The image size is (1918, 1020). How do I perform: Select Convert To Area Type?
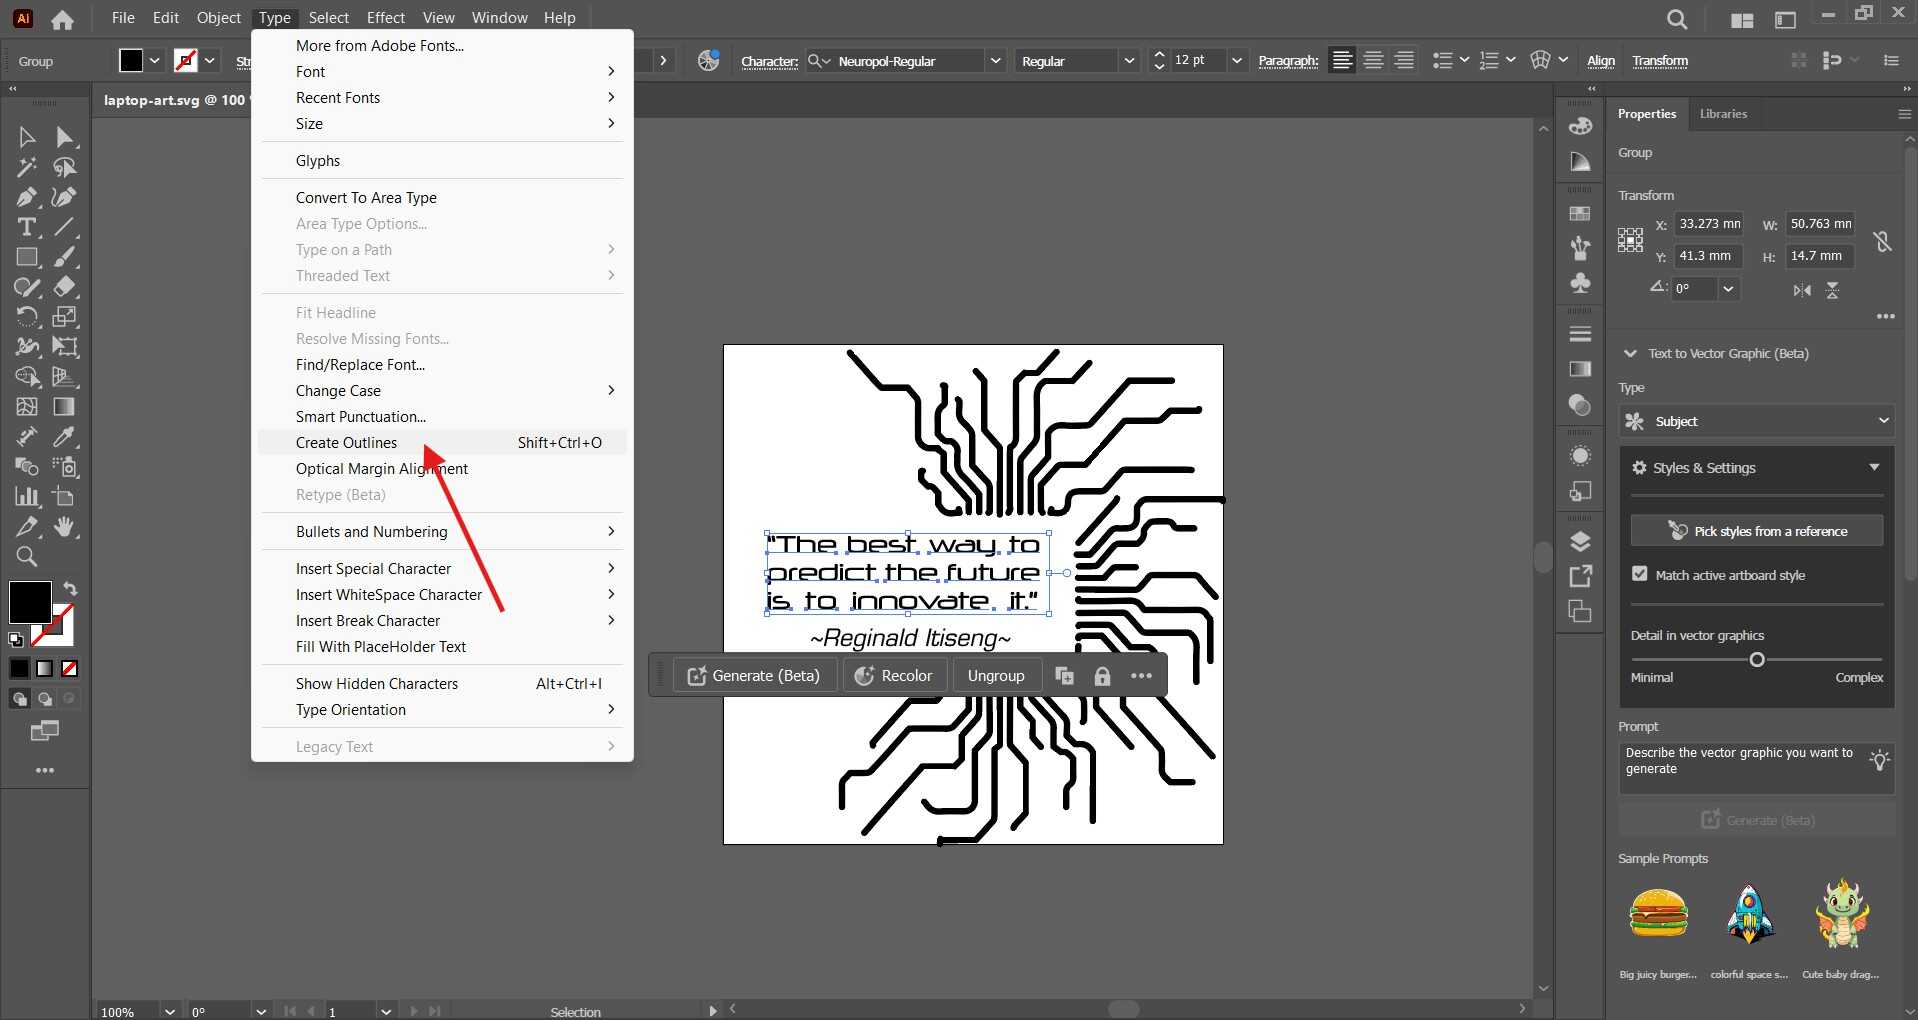pyautogui.click(x=442, y=197)
